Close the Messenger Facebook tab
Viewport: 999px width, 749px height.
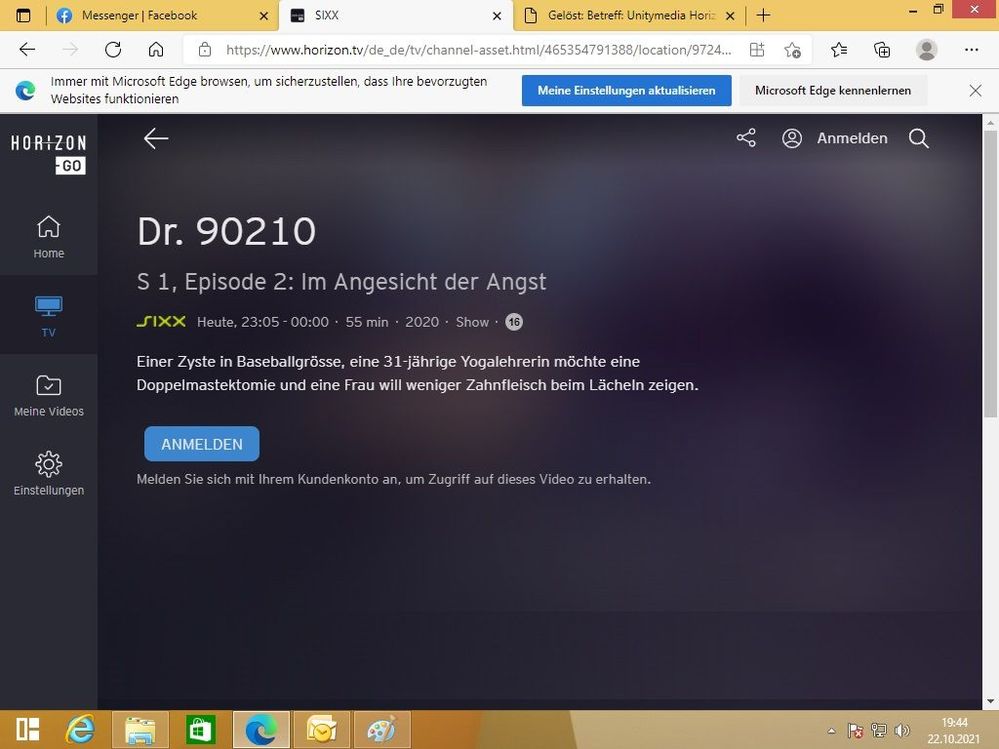click(264, 16)
